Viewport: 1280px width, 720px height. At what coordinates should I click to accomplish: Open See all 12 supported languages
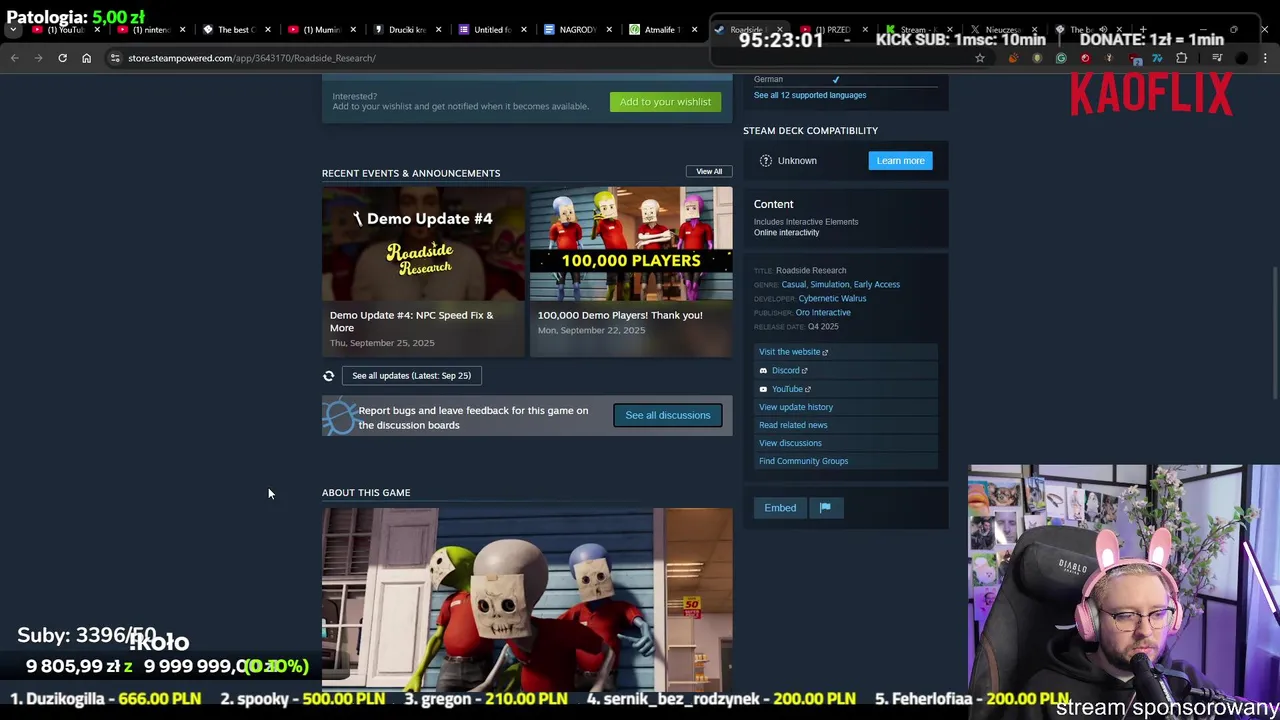tap(810, 95)
